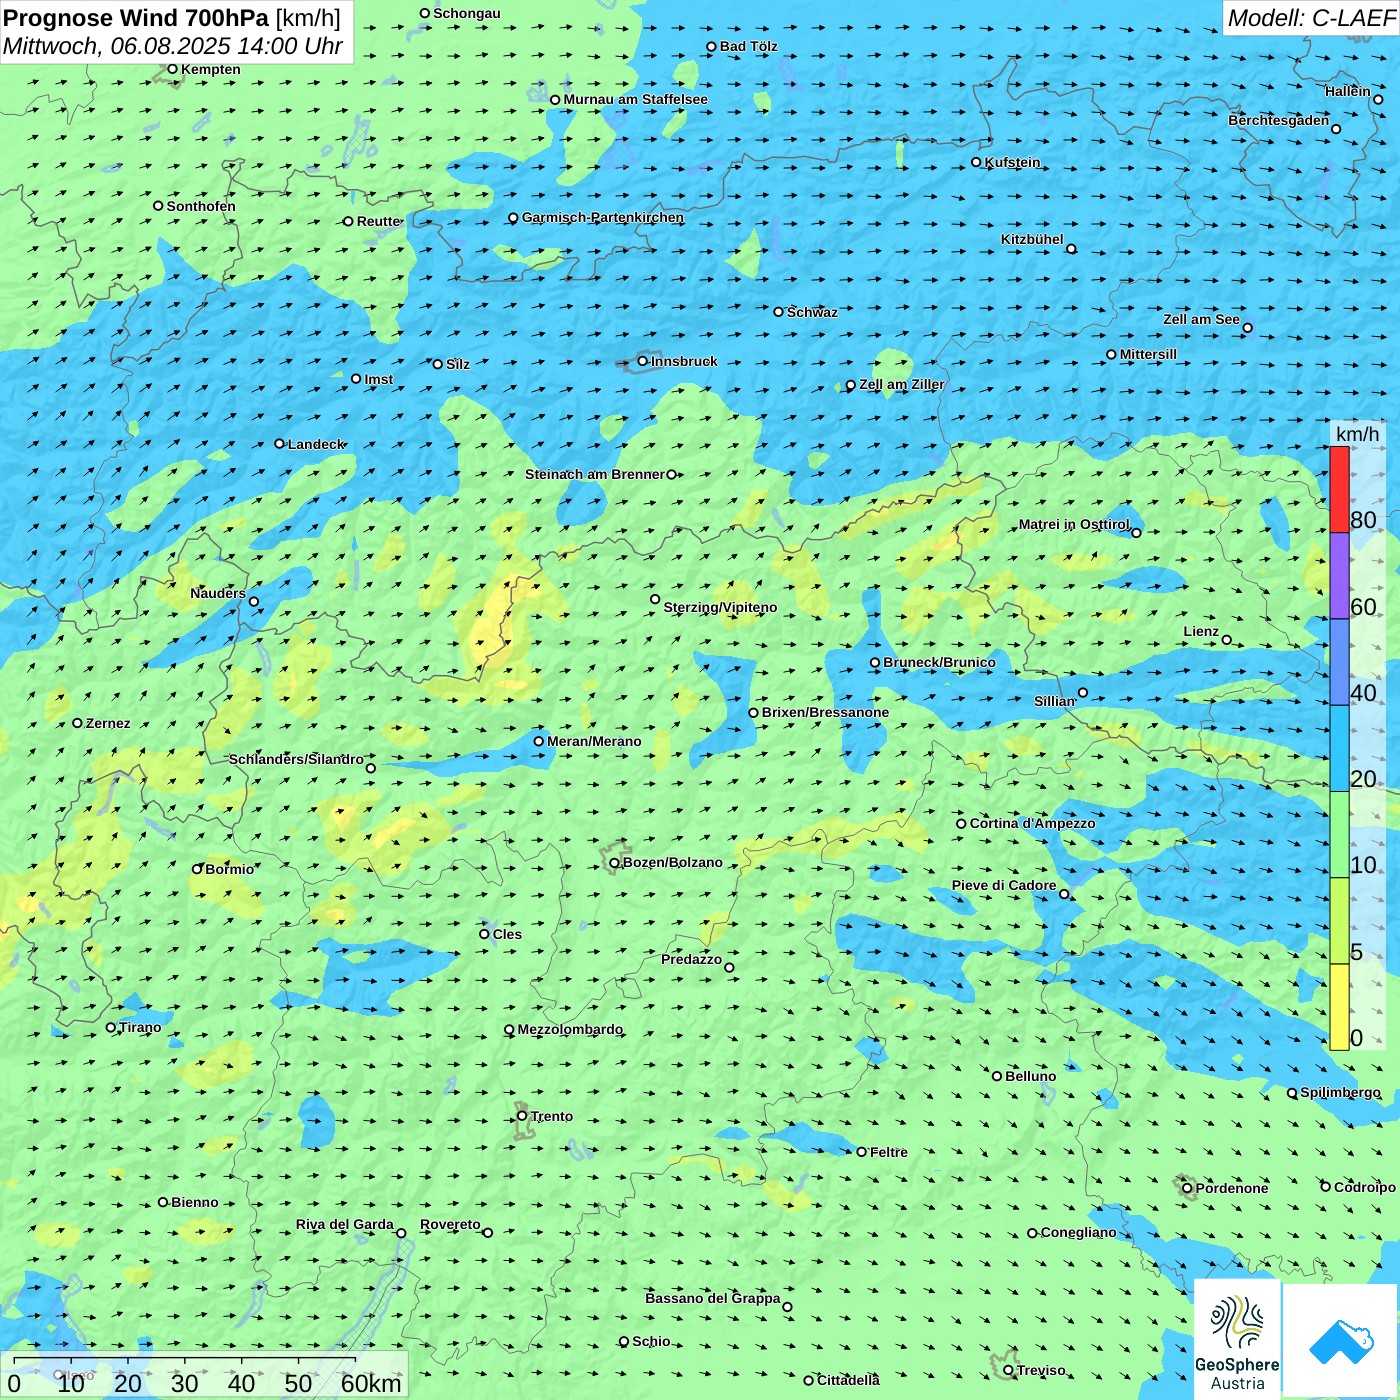Click the Trento city marker

tap(522, 1116)
